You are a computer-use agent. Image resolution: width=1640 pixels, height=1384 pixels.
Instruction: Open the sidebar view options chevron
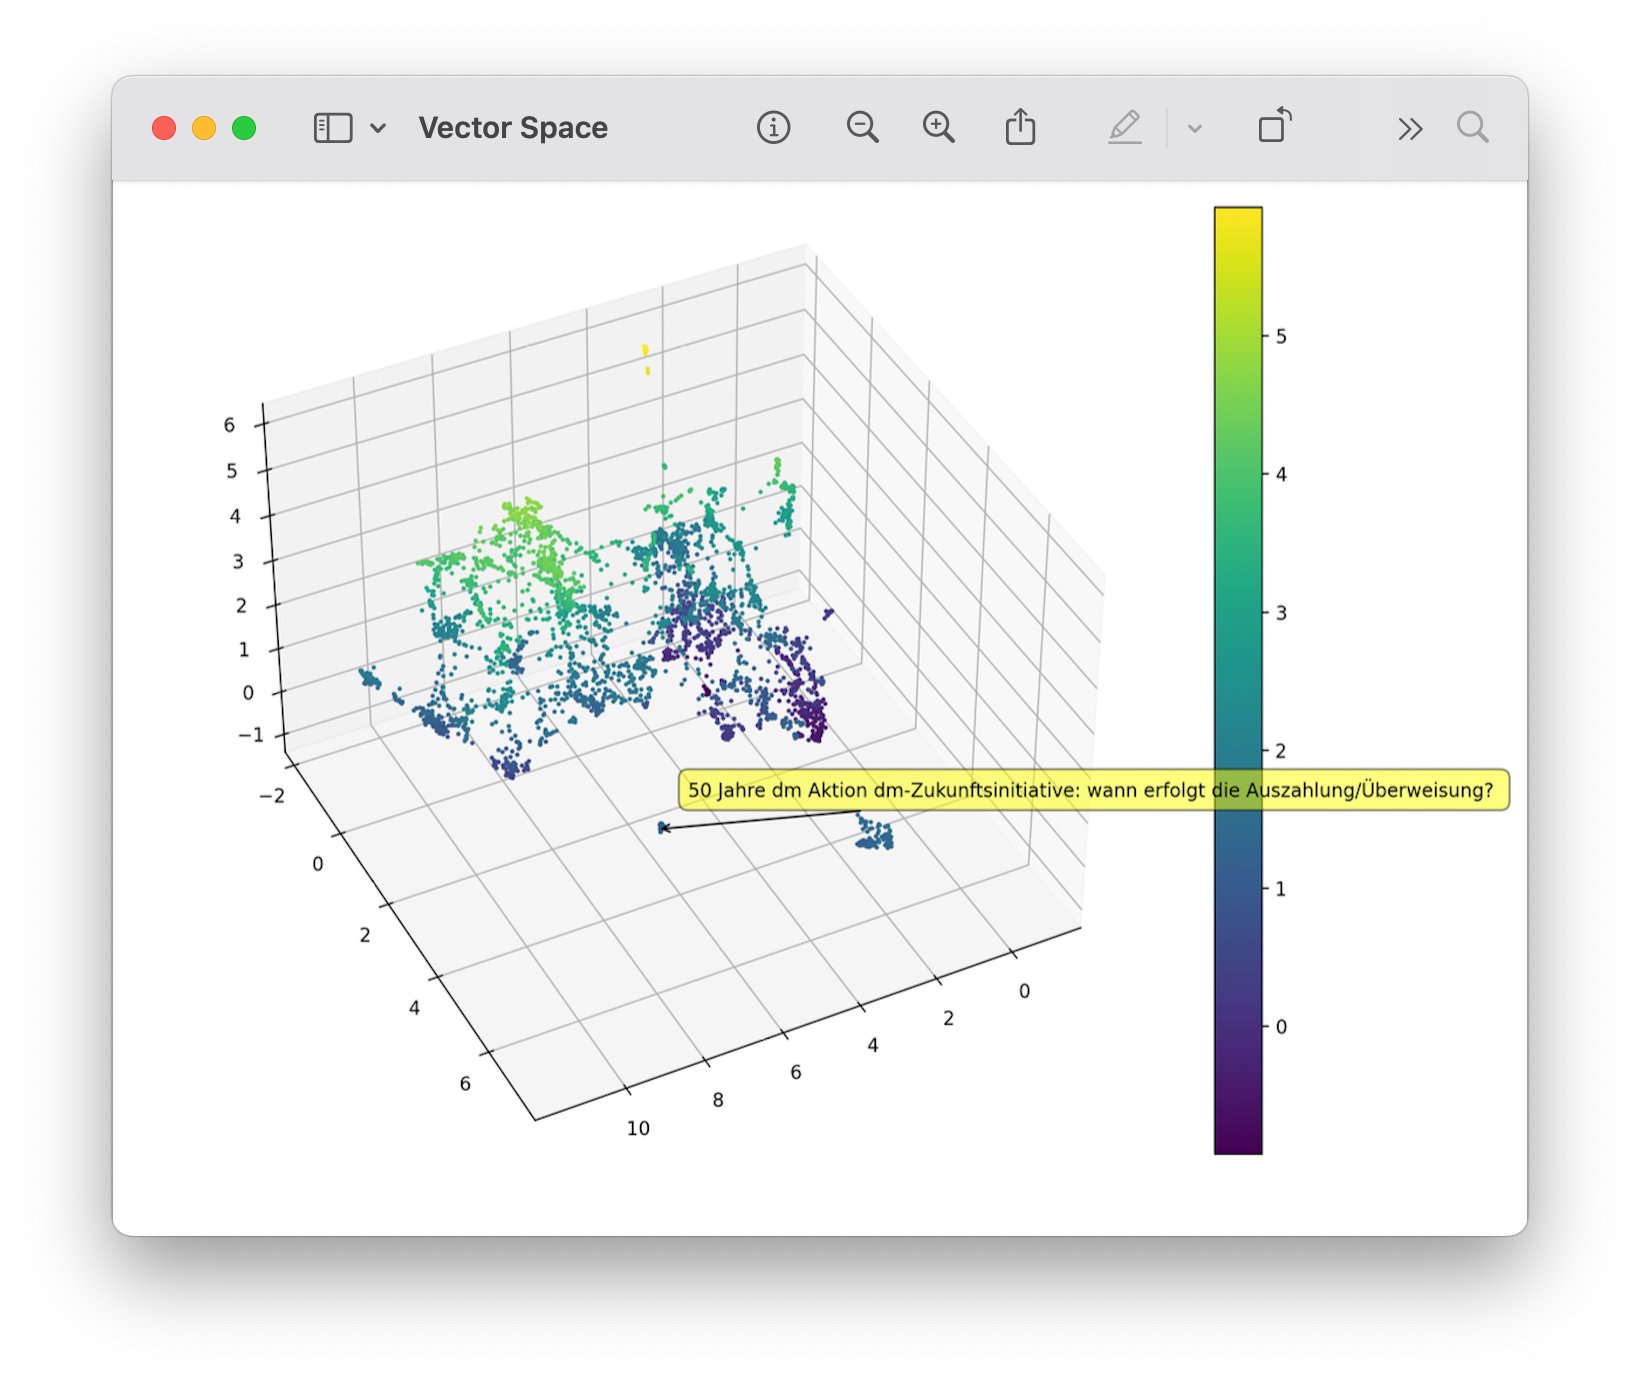[x=378, y=128]
